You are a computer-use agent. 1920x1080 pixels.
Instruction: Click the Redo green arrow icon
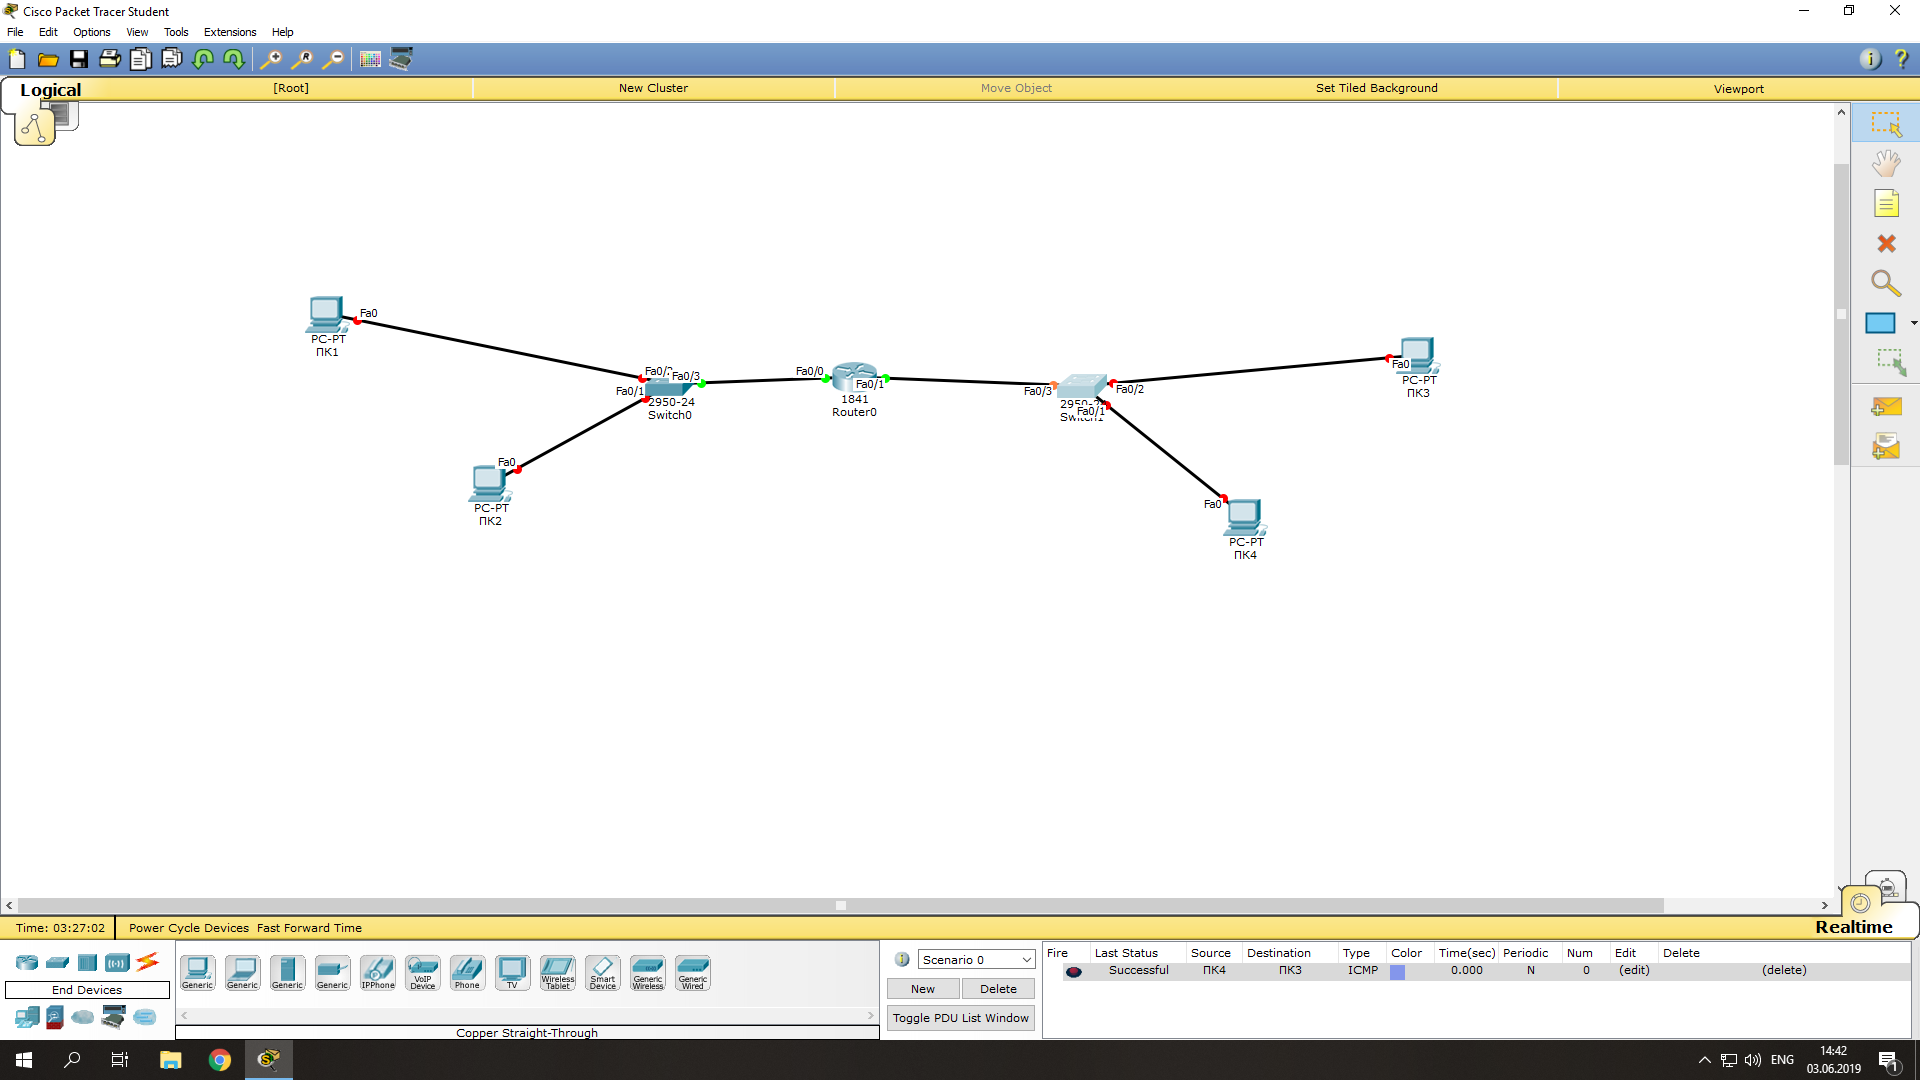pyautogui.click(x=234, y=59)
